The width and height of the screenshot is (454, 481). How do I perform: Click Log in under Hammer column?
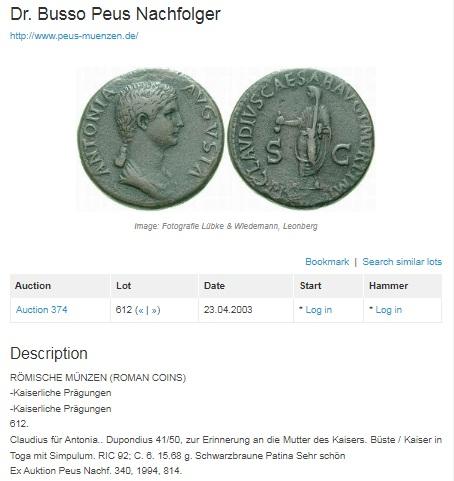(x=389, y=310)
